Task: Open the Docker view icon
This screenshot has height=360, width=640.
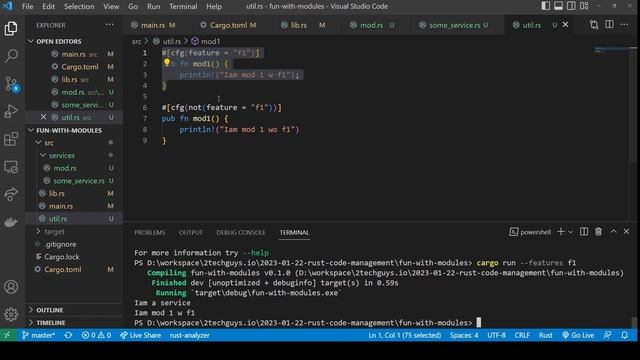Action: [x=11, y=222]
